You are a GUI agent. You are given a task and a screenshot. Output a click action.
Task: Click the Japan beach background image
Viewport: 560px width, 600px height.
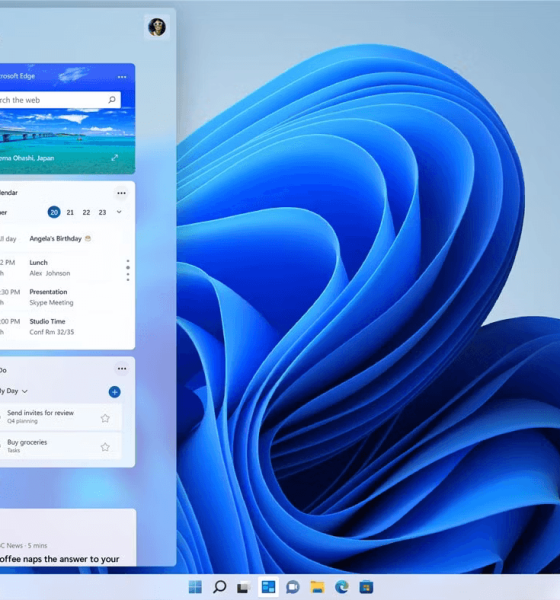click(x=67, y=130)
